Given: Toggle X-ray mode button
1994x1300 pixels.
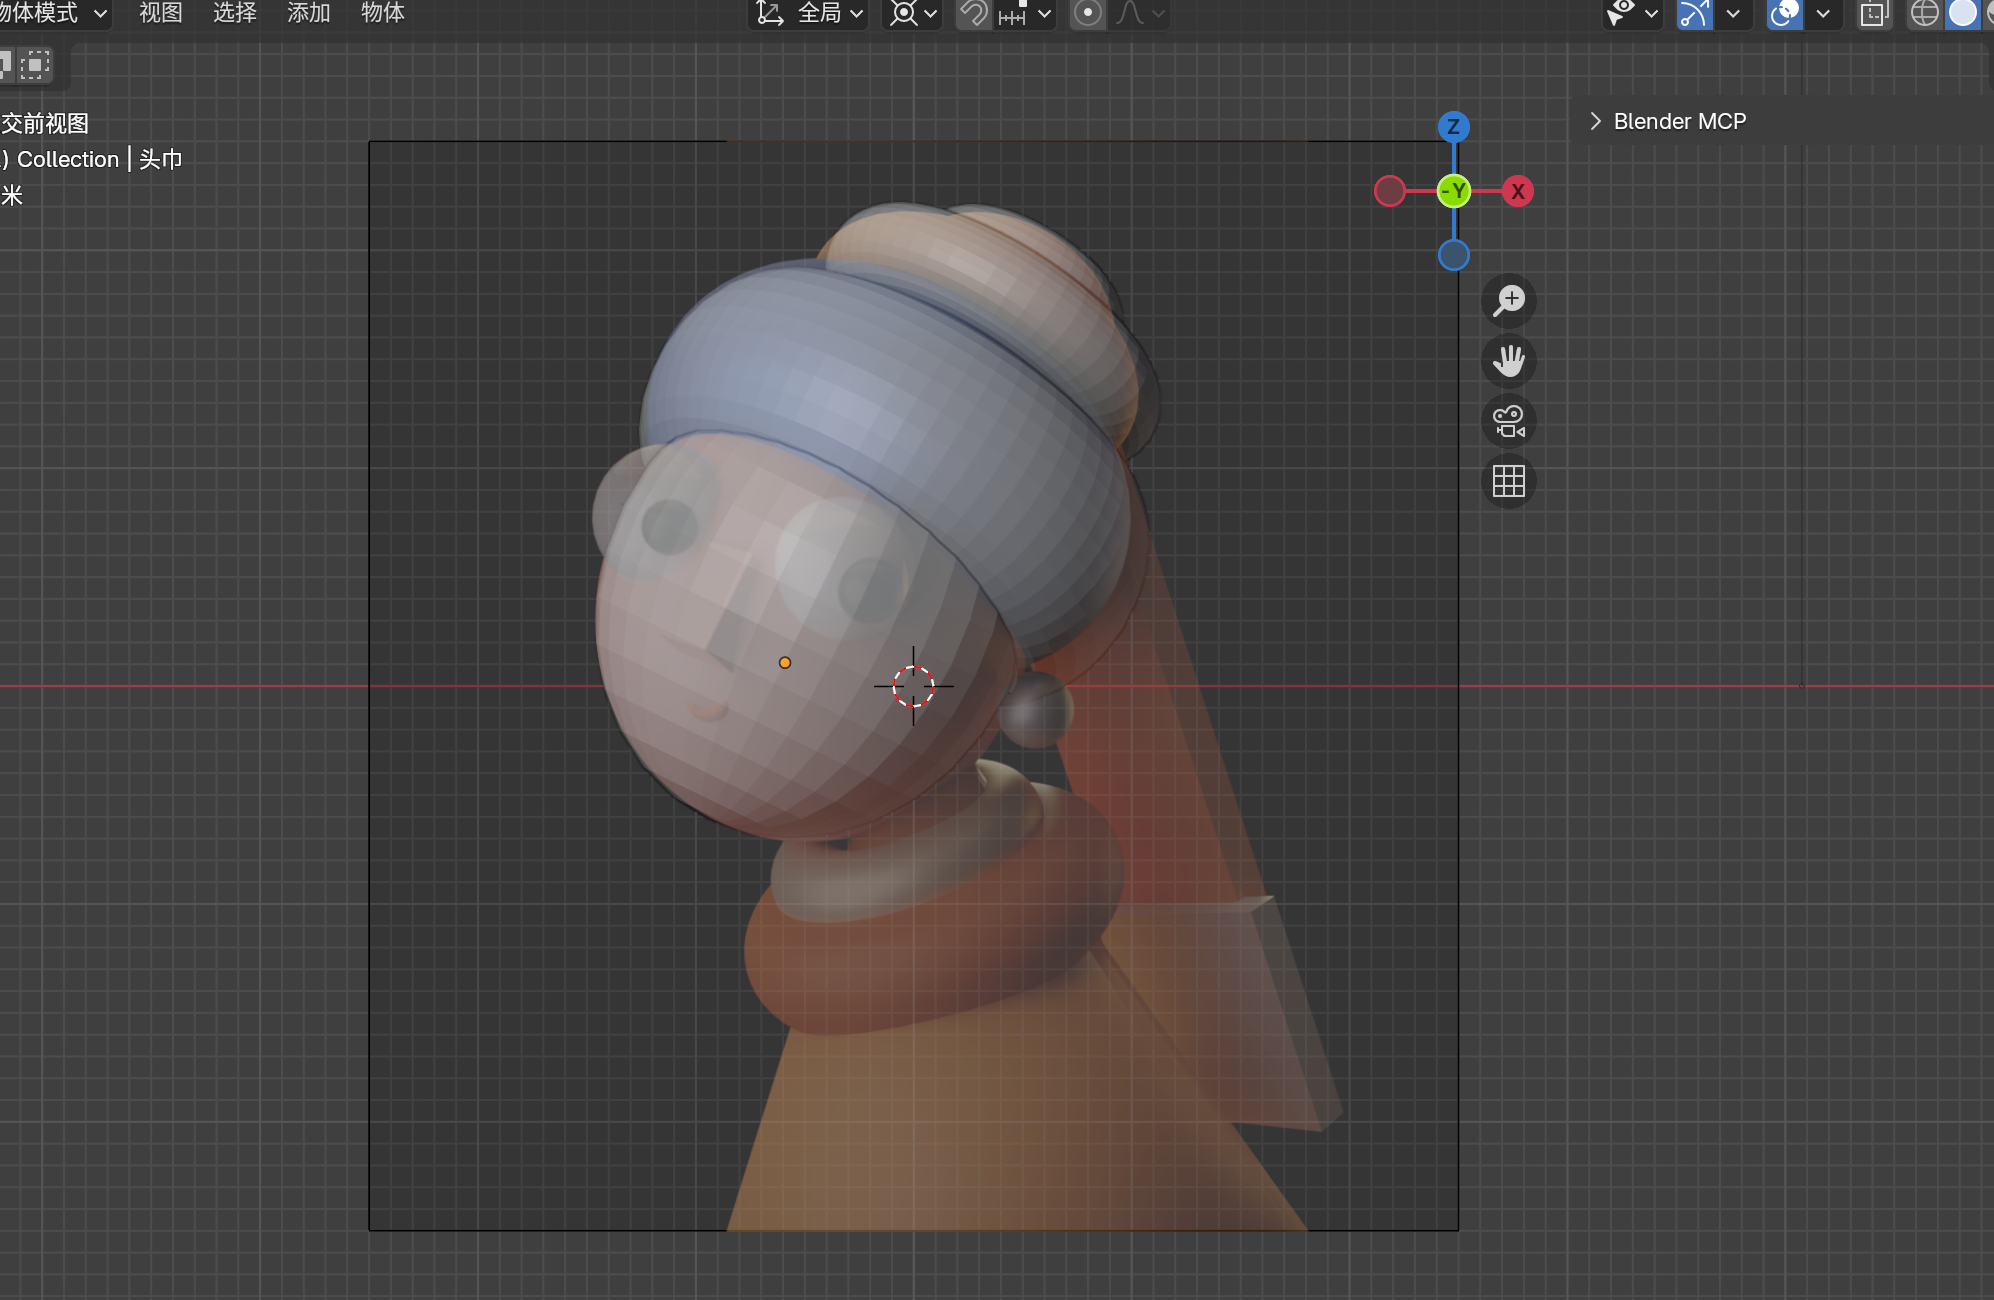Looking at the screenshot, I should 1873,13.
